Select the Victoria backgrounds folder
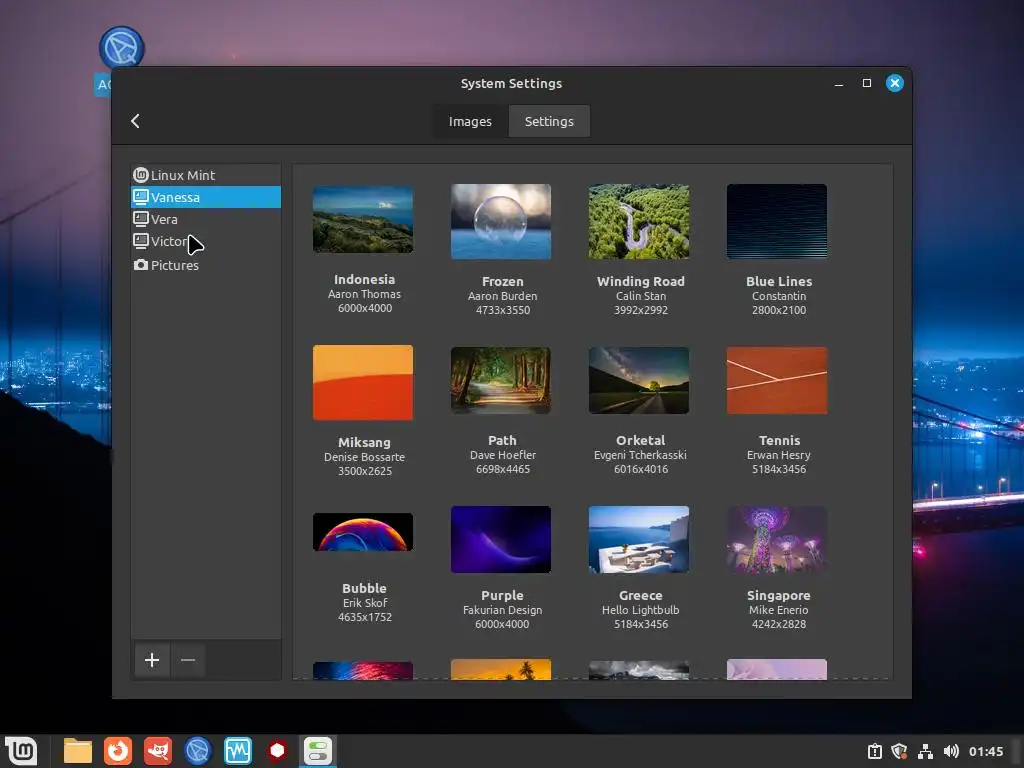Image resolution: width=1024 pixels, height=768 pixels. tap(206, 241)
